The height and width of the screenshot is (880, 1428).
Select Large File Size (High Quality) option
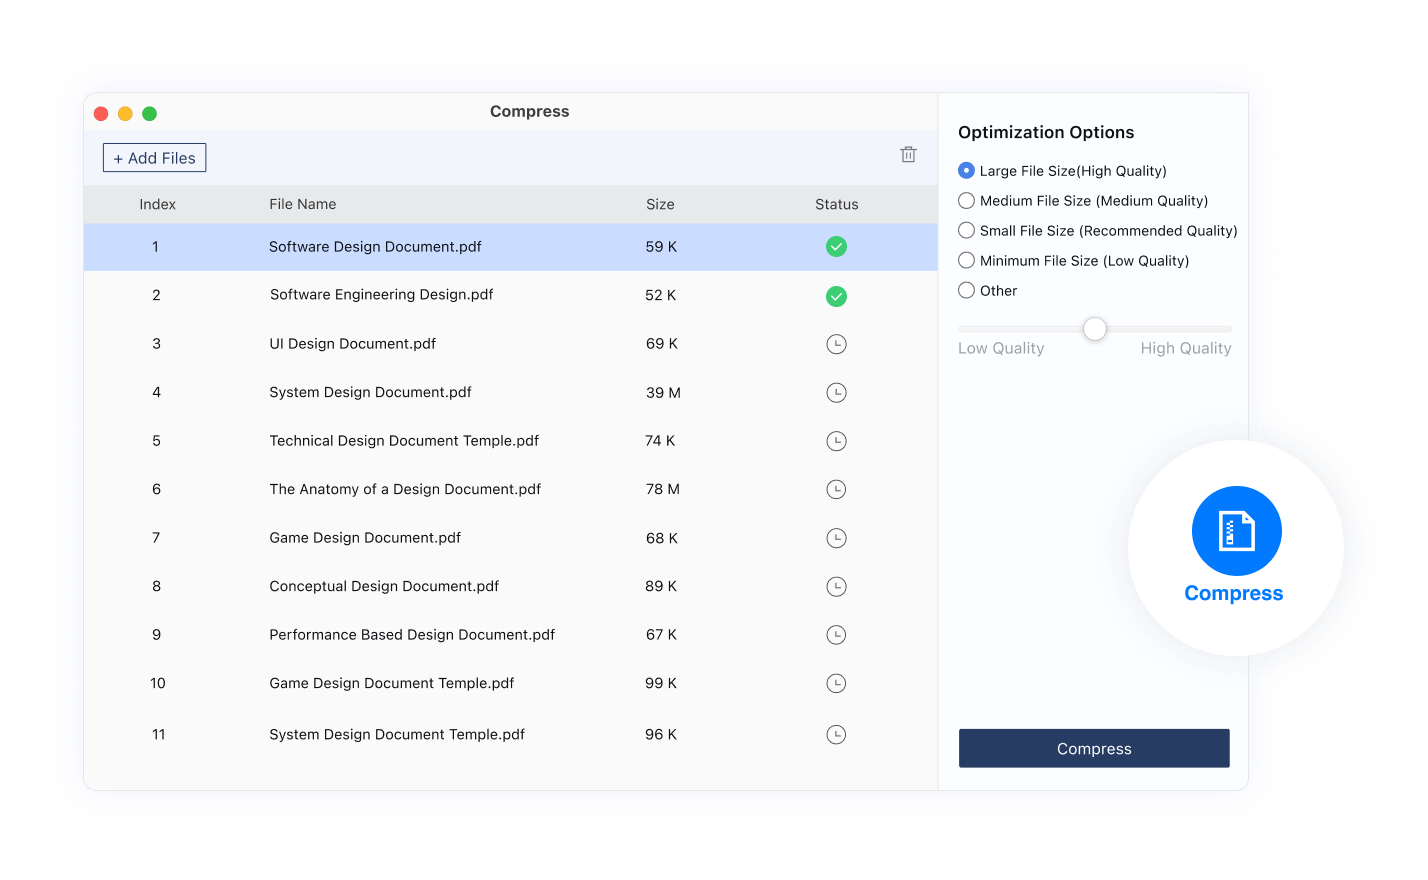point(966,171)
